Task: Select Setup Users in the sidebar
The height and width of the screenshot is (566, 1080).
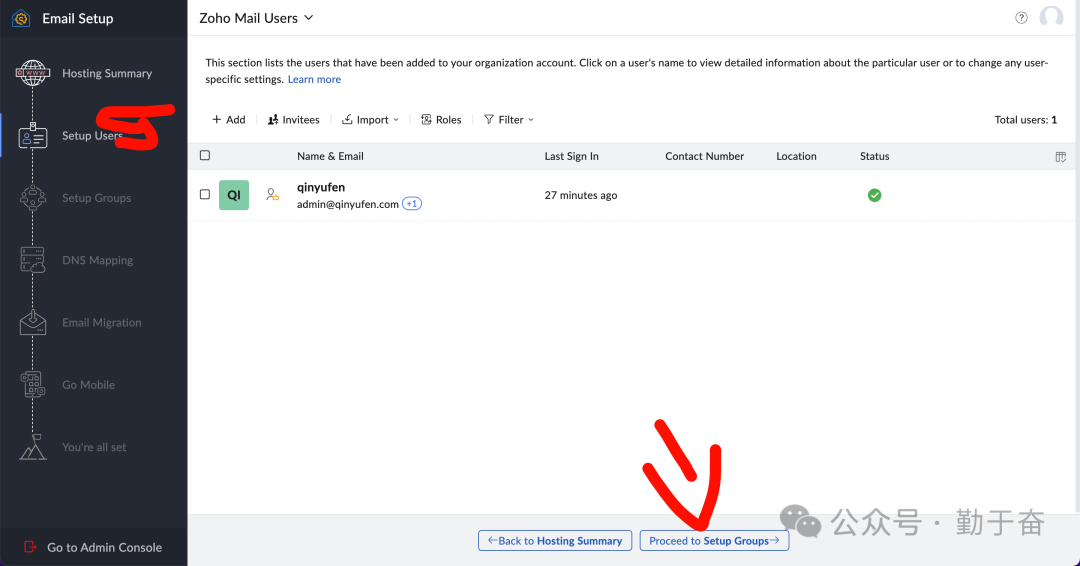Action: [91, 136]
